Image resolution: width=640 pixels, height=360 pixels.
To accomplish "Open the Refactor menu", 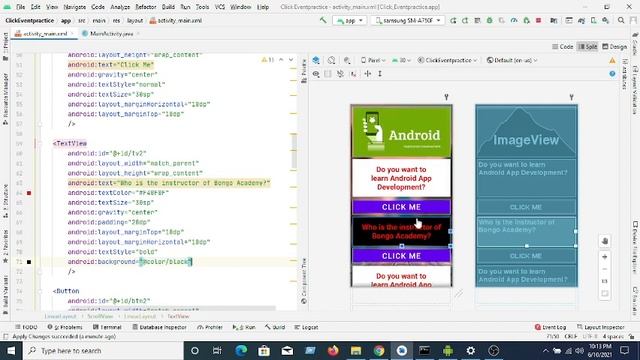I will pyautogui.click(x=145, y=7).
